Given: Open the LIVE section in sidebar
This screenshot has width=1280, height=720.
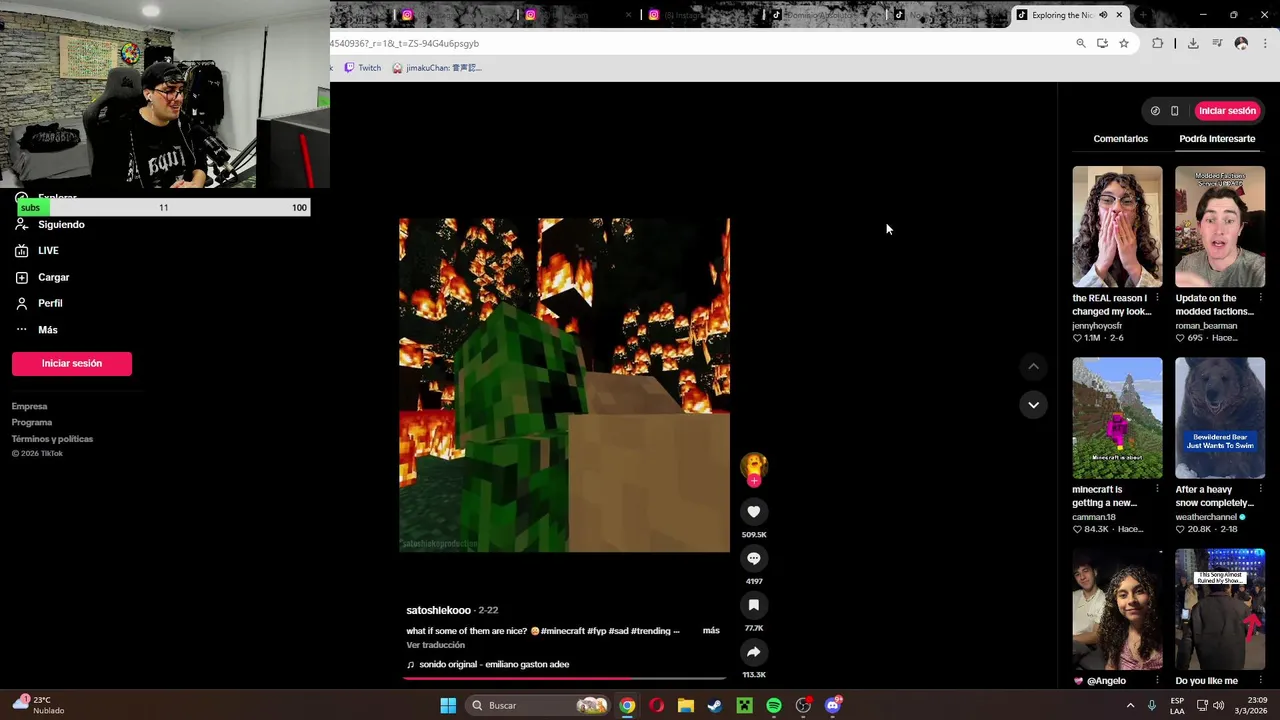Looking at the screenshot, I should [48, 251].
